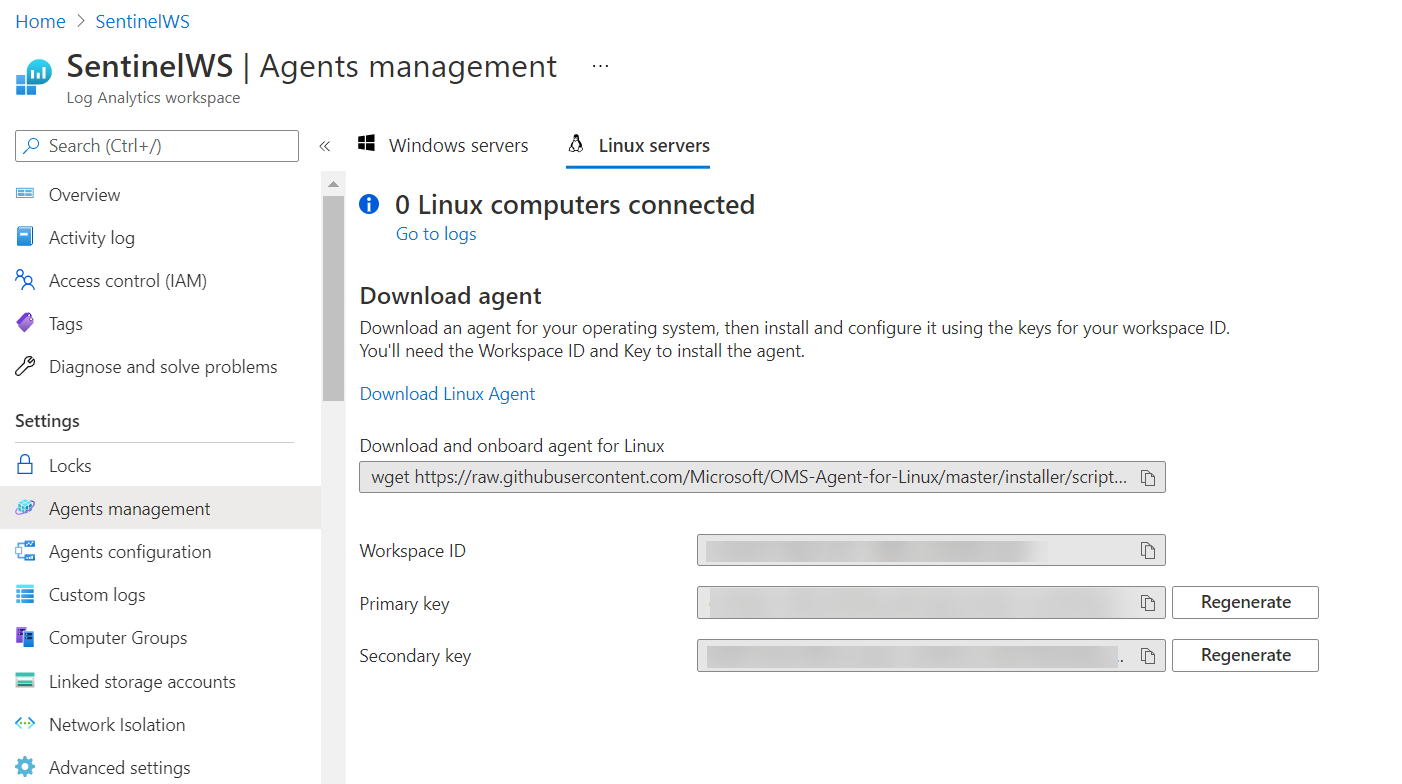Select the Linux servers tab
Image resolution: width=1402 pixels, height=784 pixels.
click(638, 145)
